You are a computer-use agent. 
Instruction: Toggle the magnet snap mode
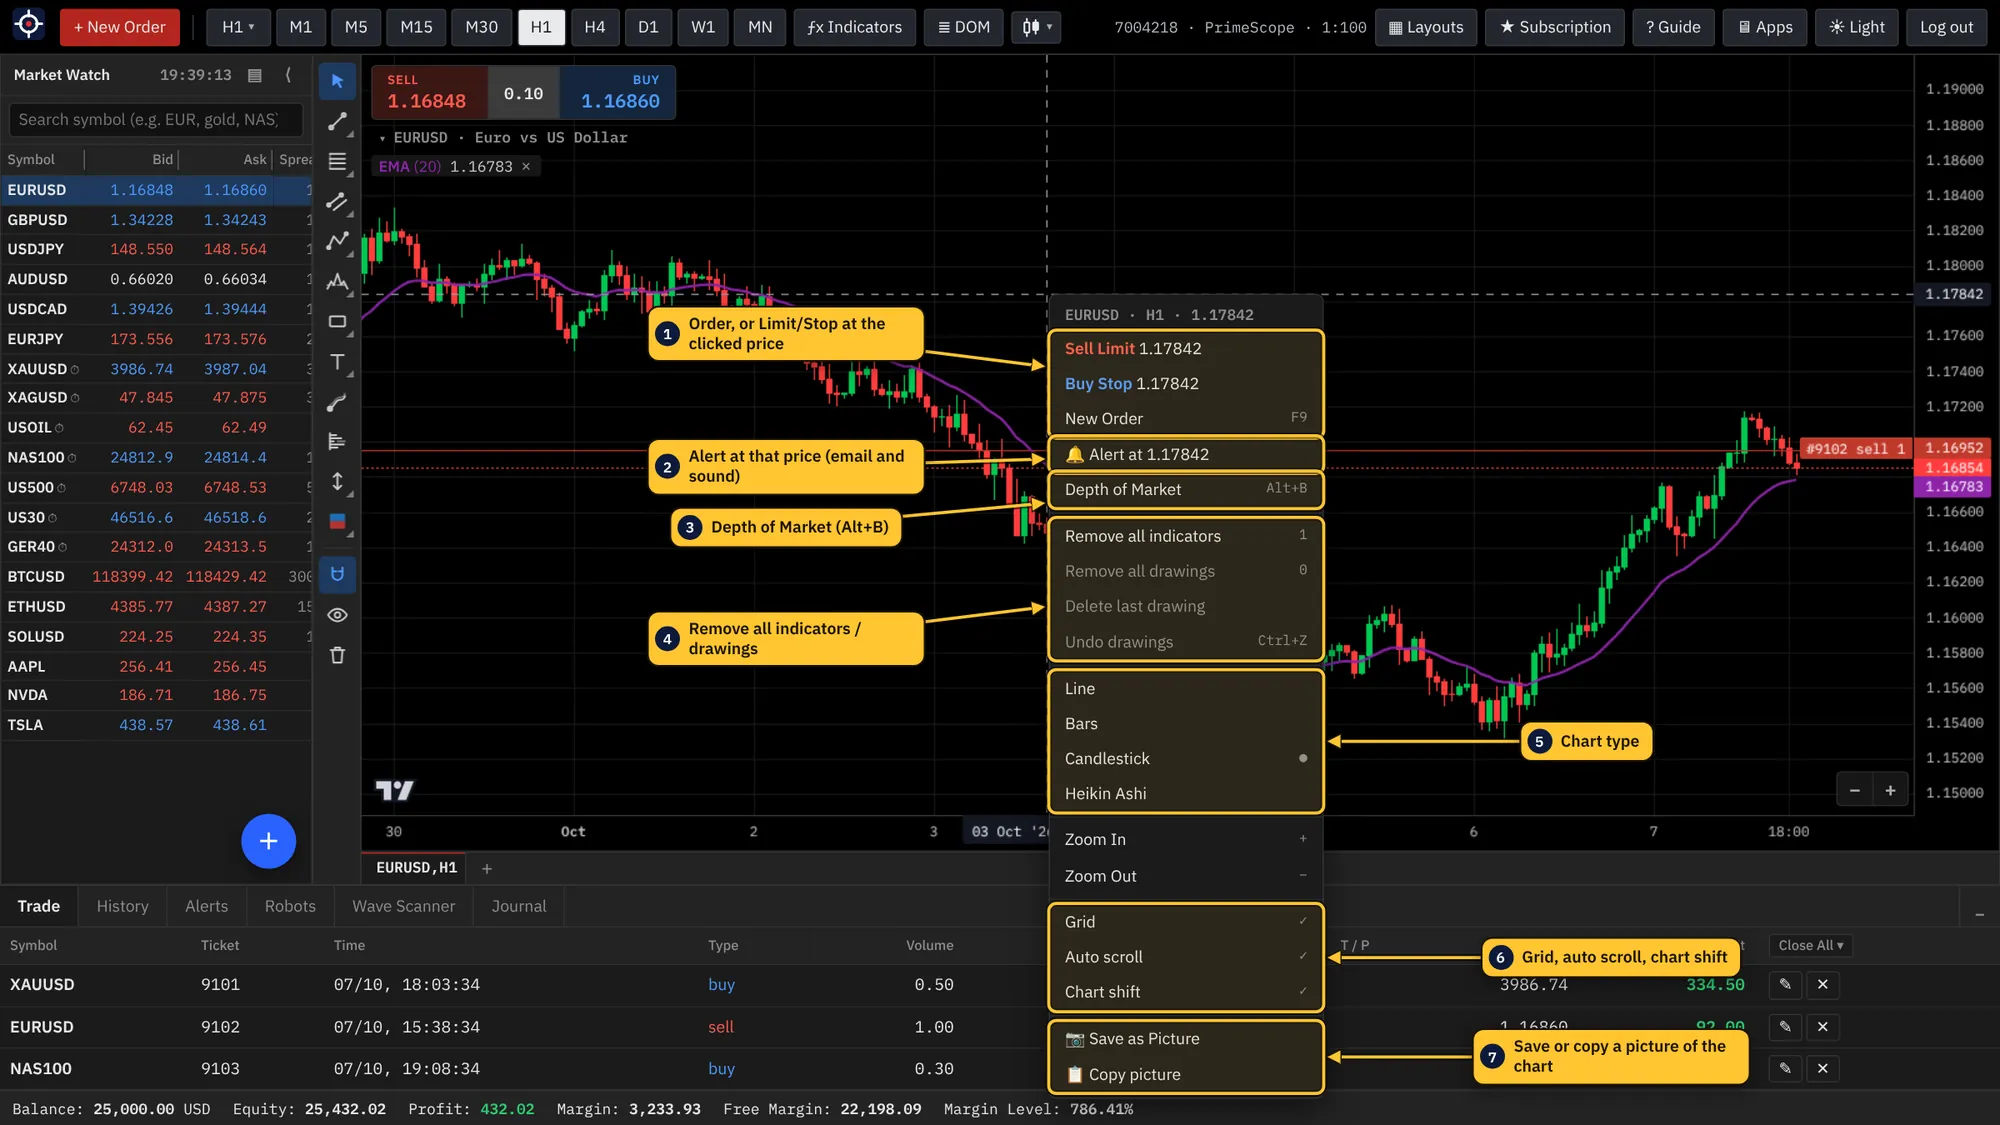point(337,574)
